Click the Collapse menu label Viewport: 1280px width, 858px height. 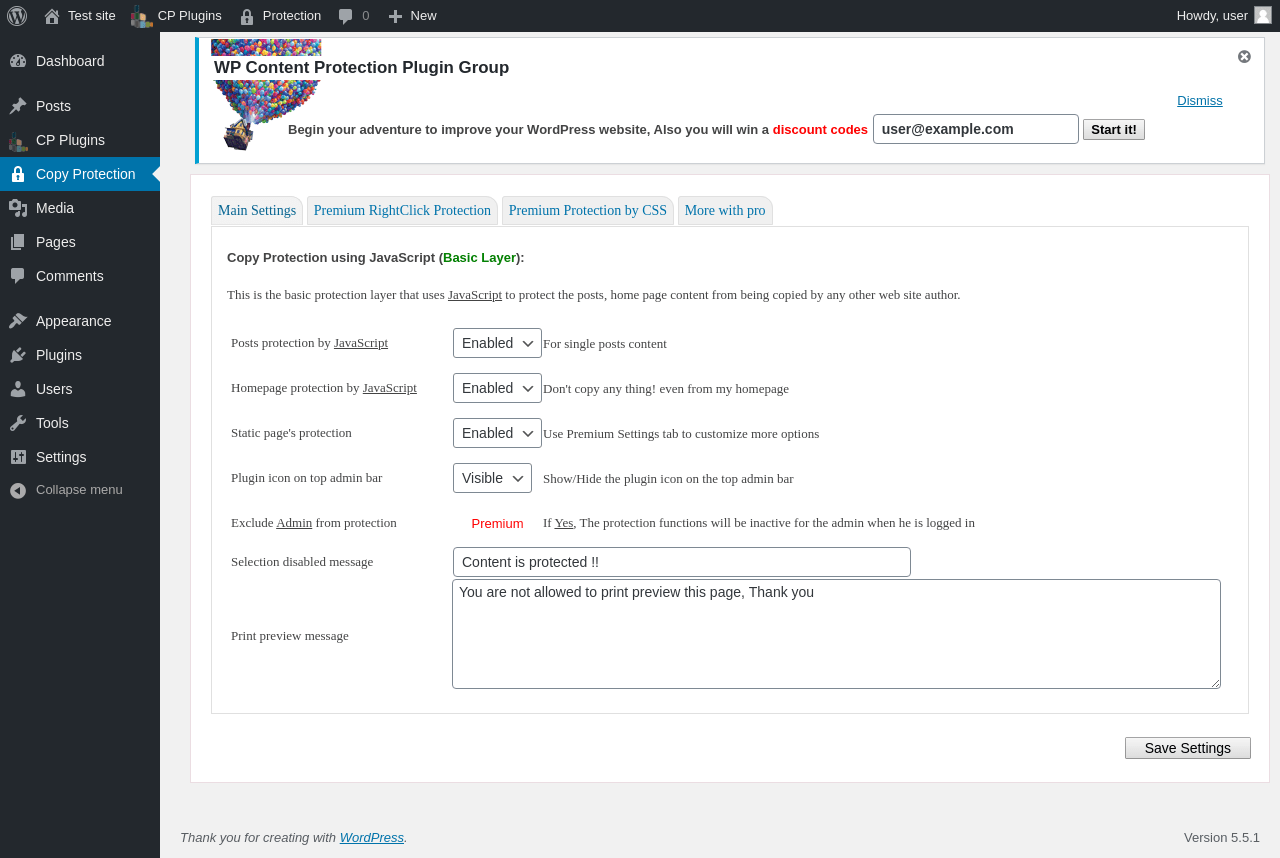click(x=79, y=490)
